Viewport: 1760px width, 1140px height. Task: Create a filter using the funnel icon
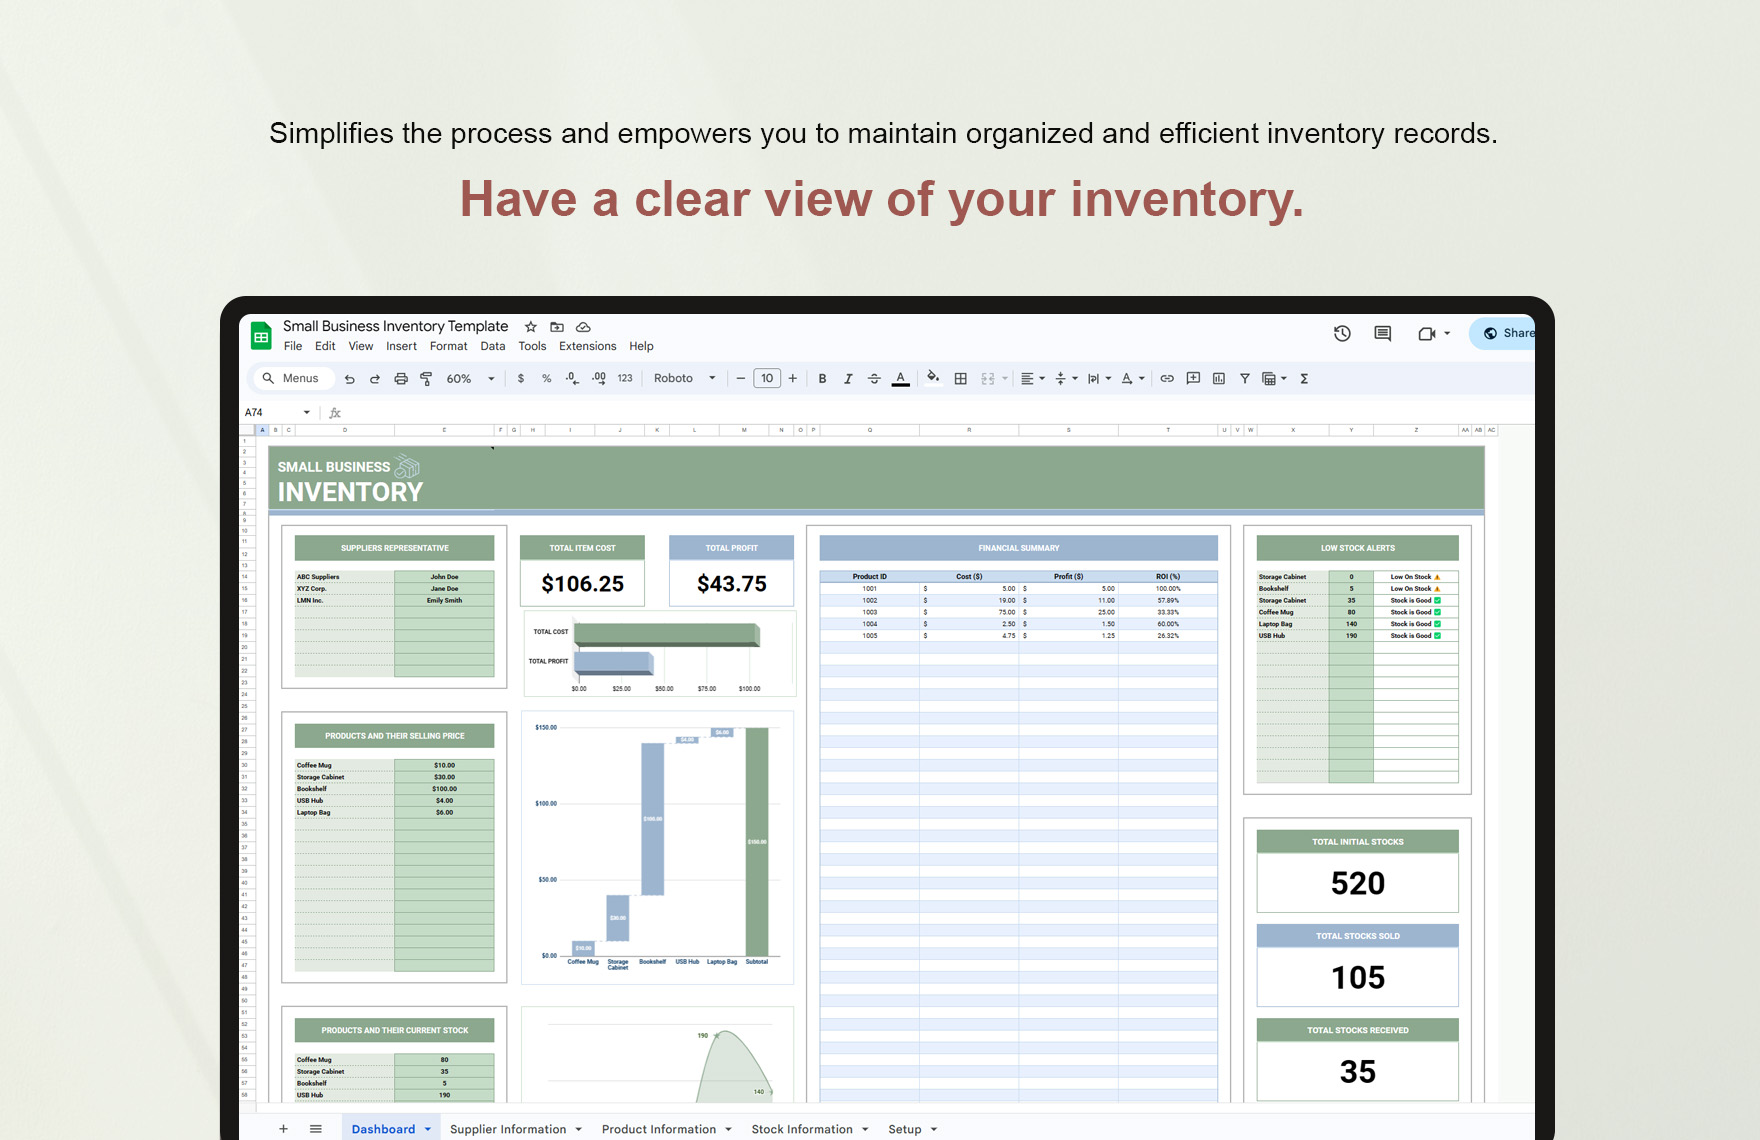pos(1244,378)
